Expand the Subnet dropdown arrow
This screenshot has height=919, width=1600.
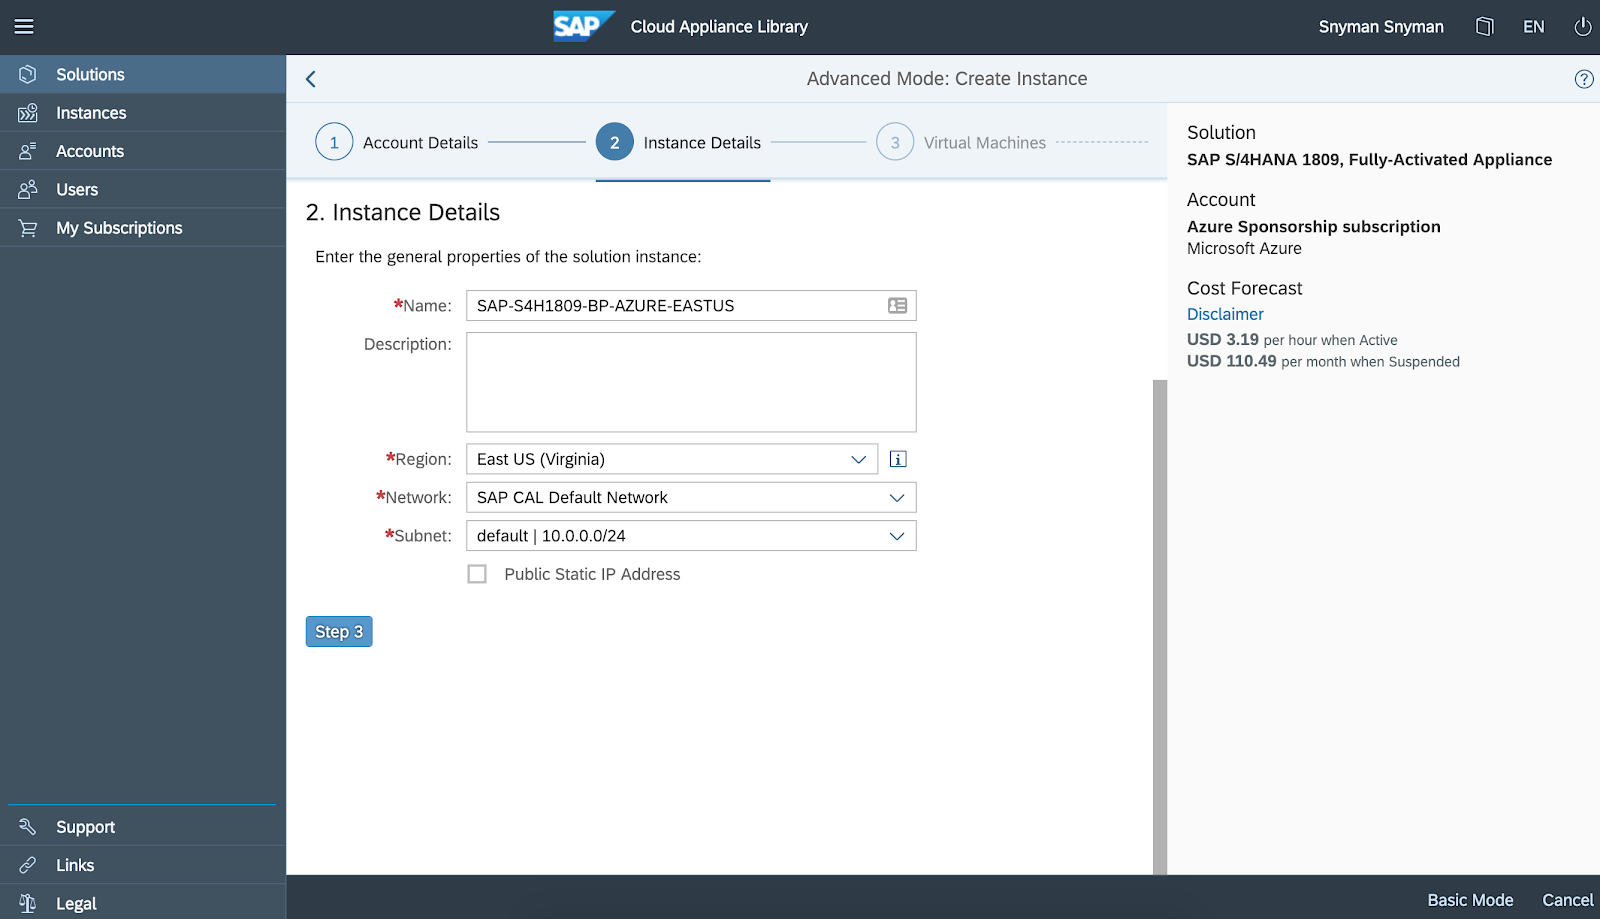tap(897, 536)
